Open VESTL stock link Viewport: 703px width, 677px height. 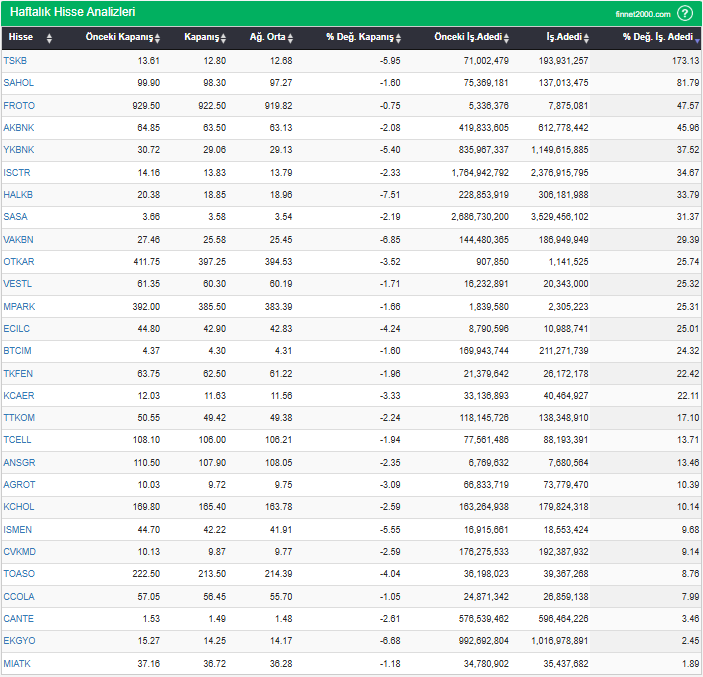pyautogui.click(x=17, y=283)
